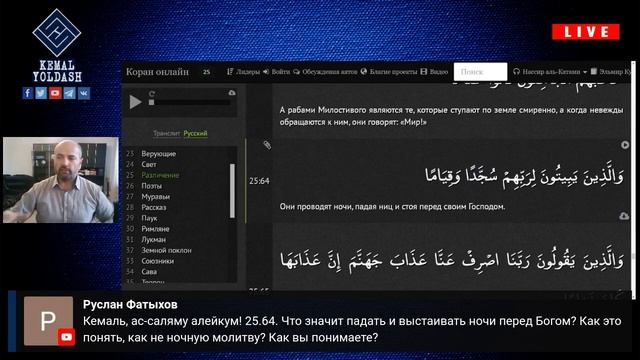Download ayah via cloud icon below 25:64
Viewport: 640px width, 360px height.
click(624, 216)
